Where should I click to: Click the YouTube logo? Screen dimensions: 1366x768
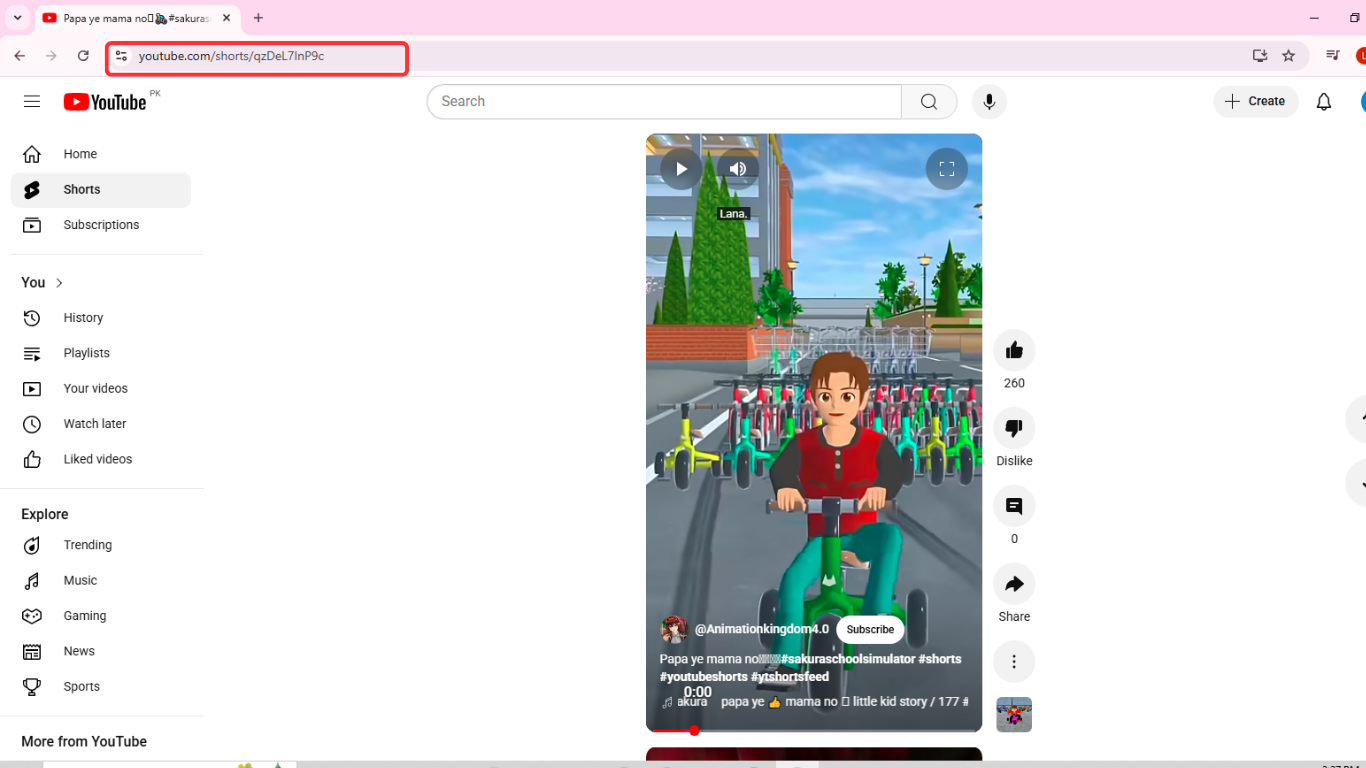pos(105,101)
